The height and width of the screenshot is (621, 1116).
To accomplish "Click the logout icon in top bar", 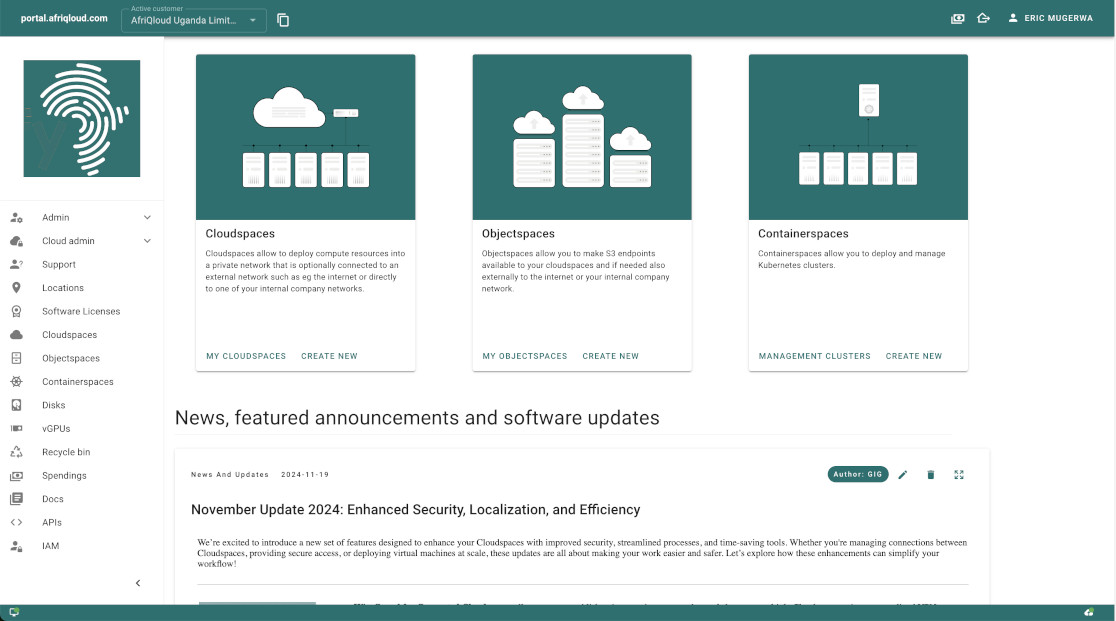I will point(983,18).
